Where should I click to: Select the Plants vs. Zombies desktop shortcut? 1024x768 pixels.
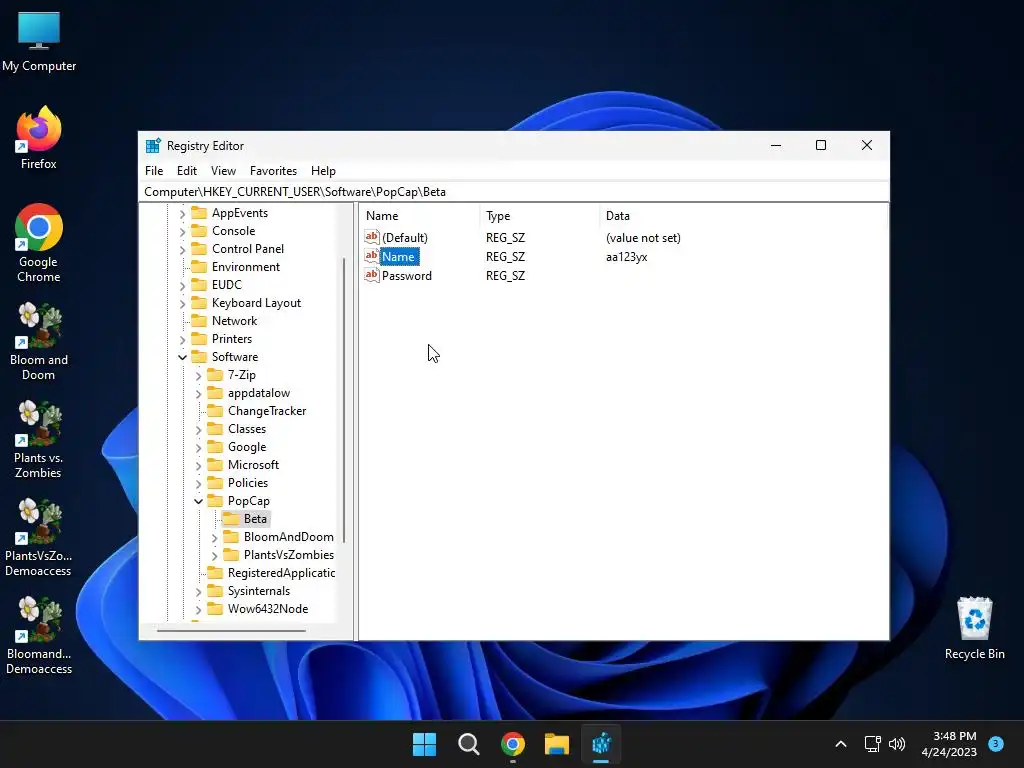coord(39,440)
